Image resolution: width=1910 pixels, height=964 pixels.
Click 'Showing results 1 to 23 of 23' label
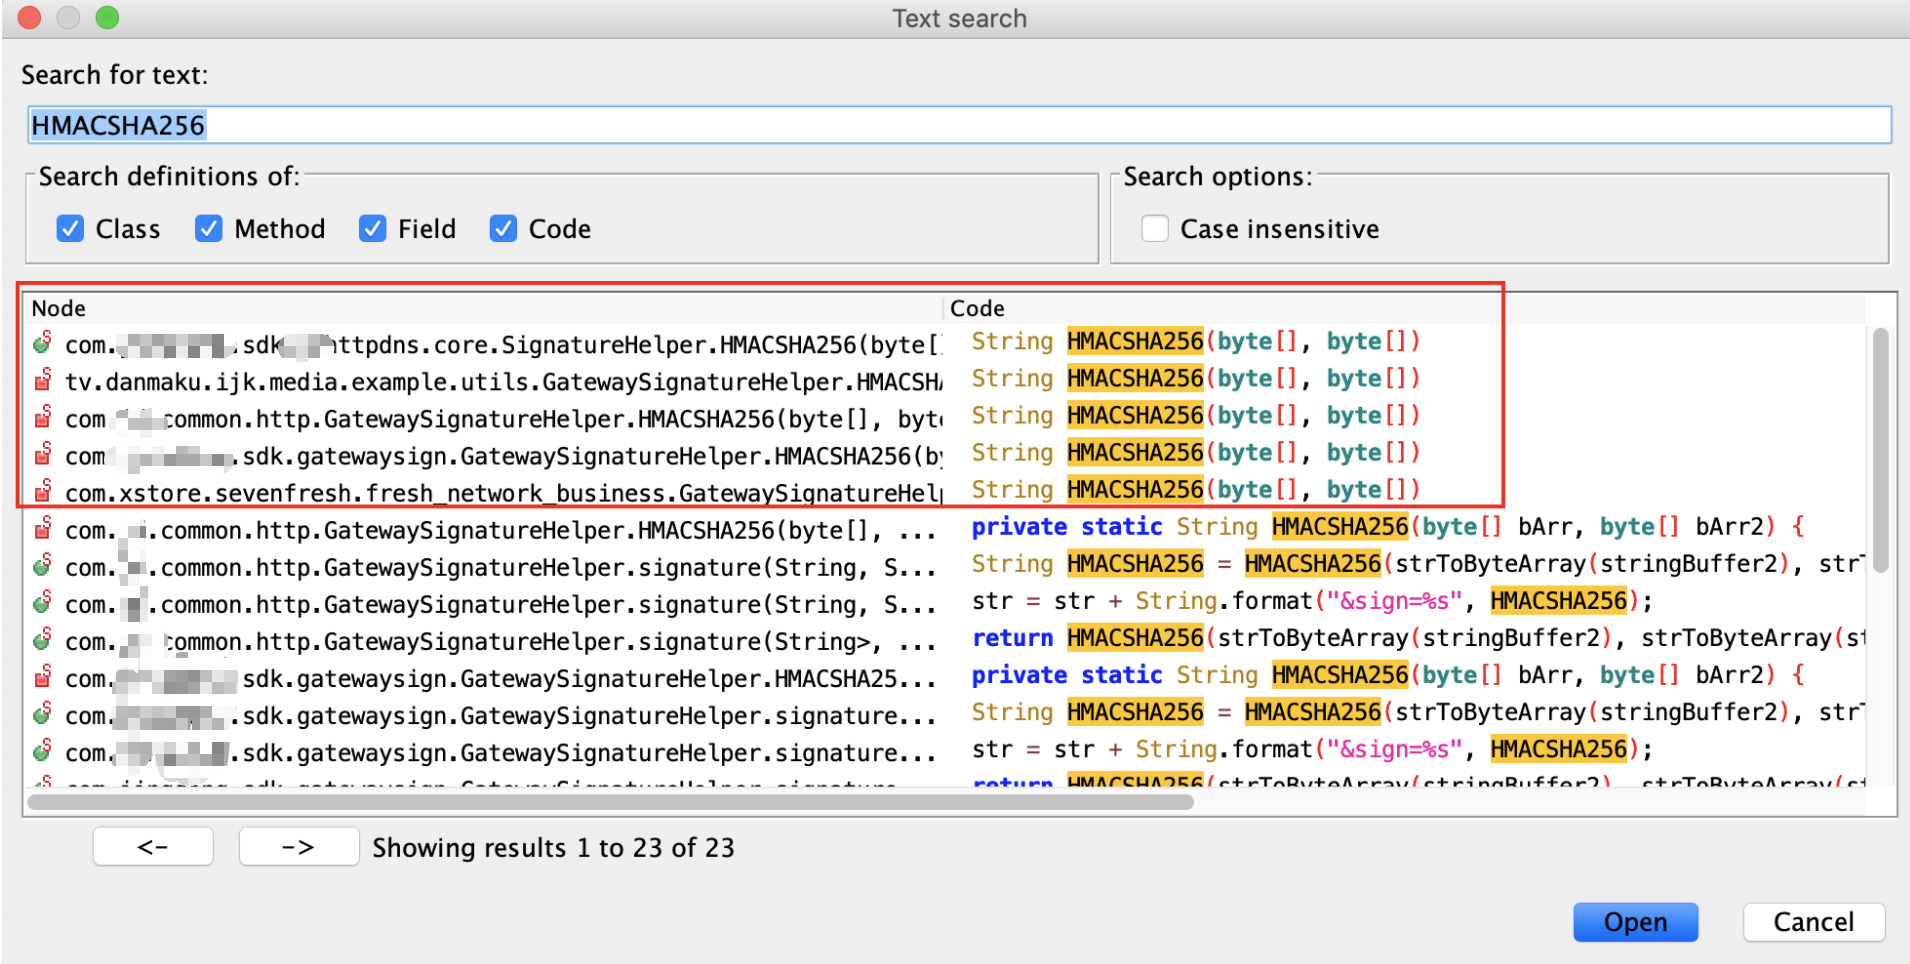553,848
